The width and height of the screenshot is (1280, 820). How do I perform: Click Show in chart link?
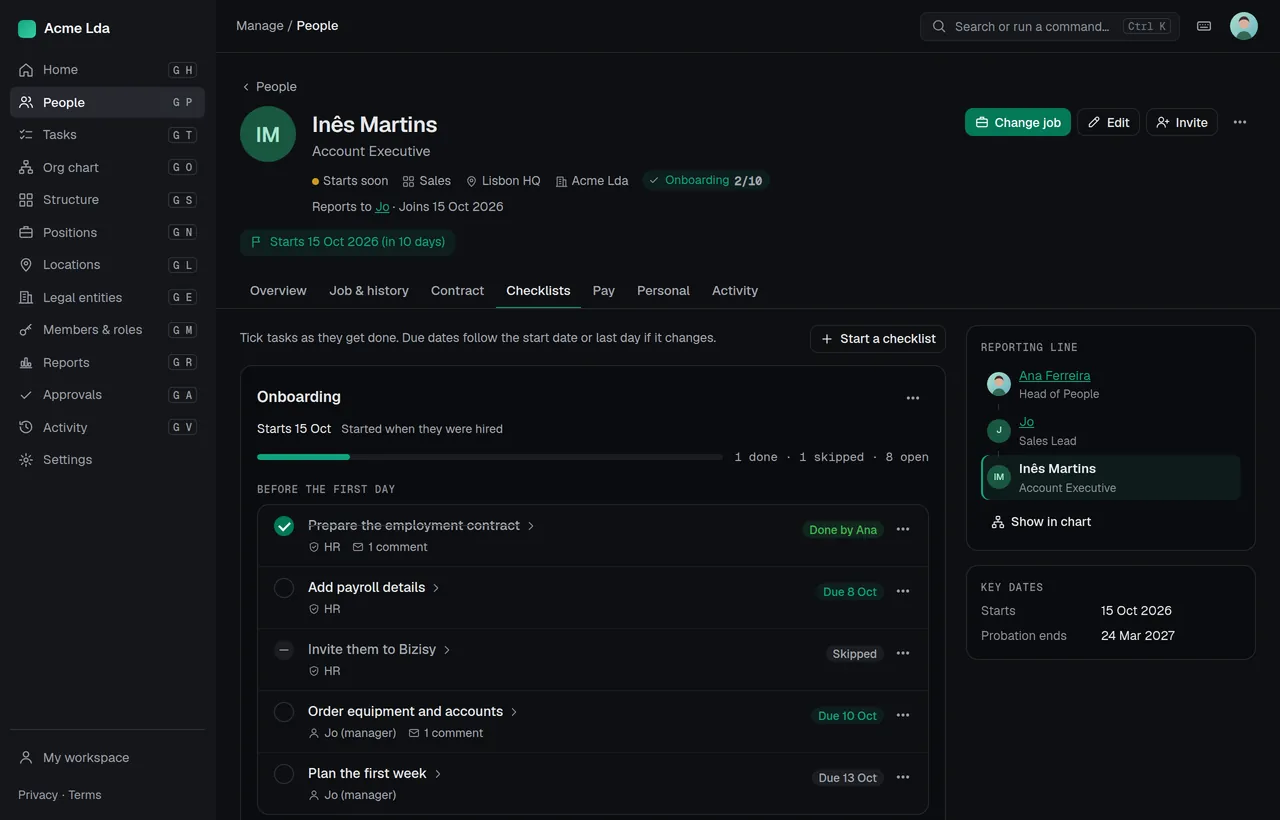pyautogui.click(x=1041, y=522)
